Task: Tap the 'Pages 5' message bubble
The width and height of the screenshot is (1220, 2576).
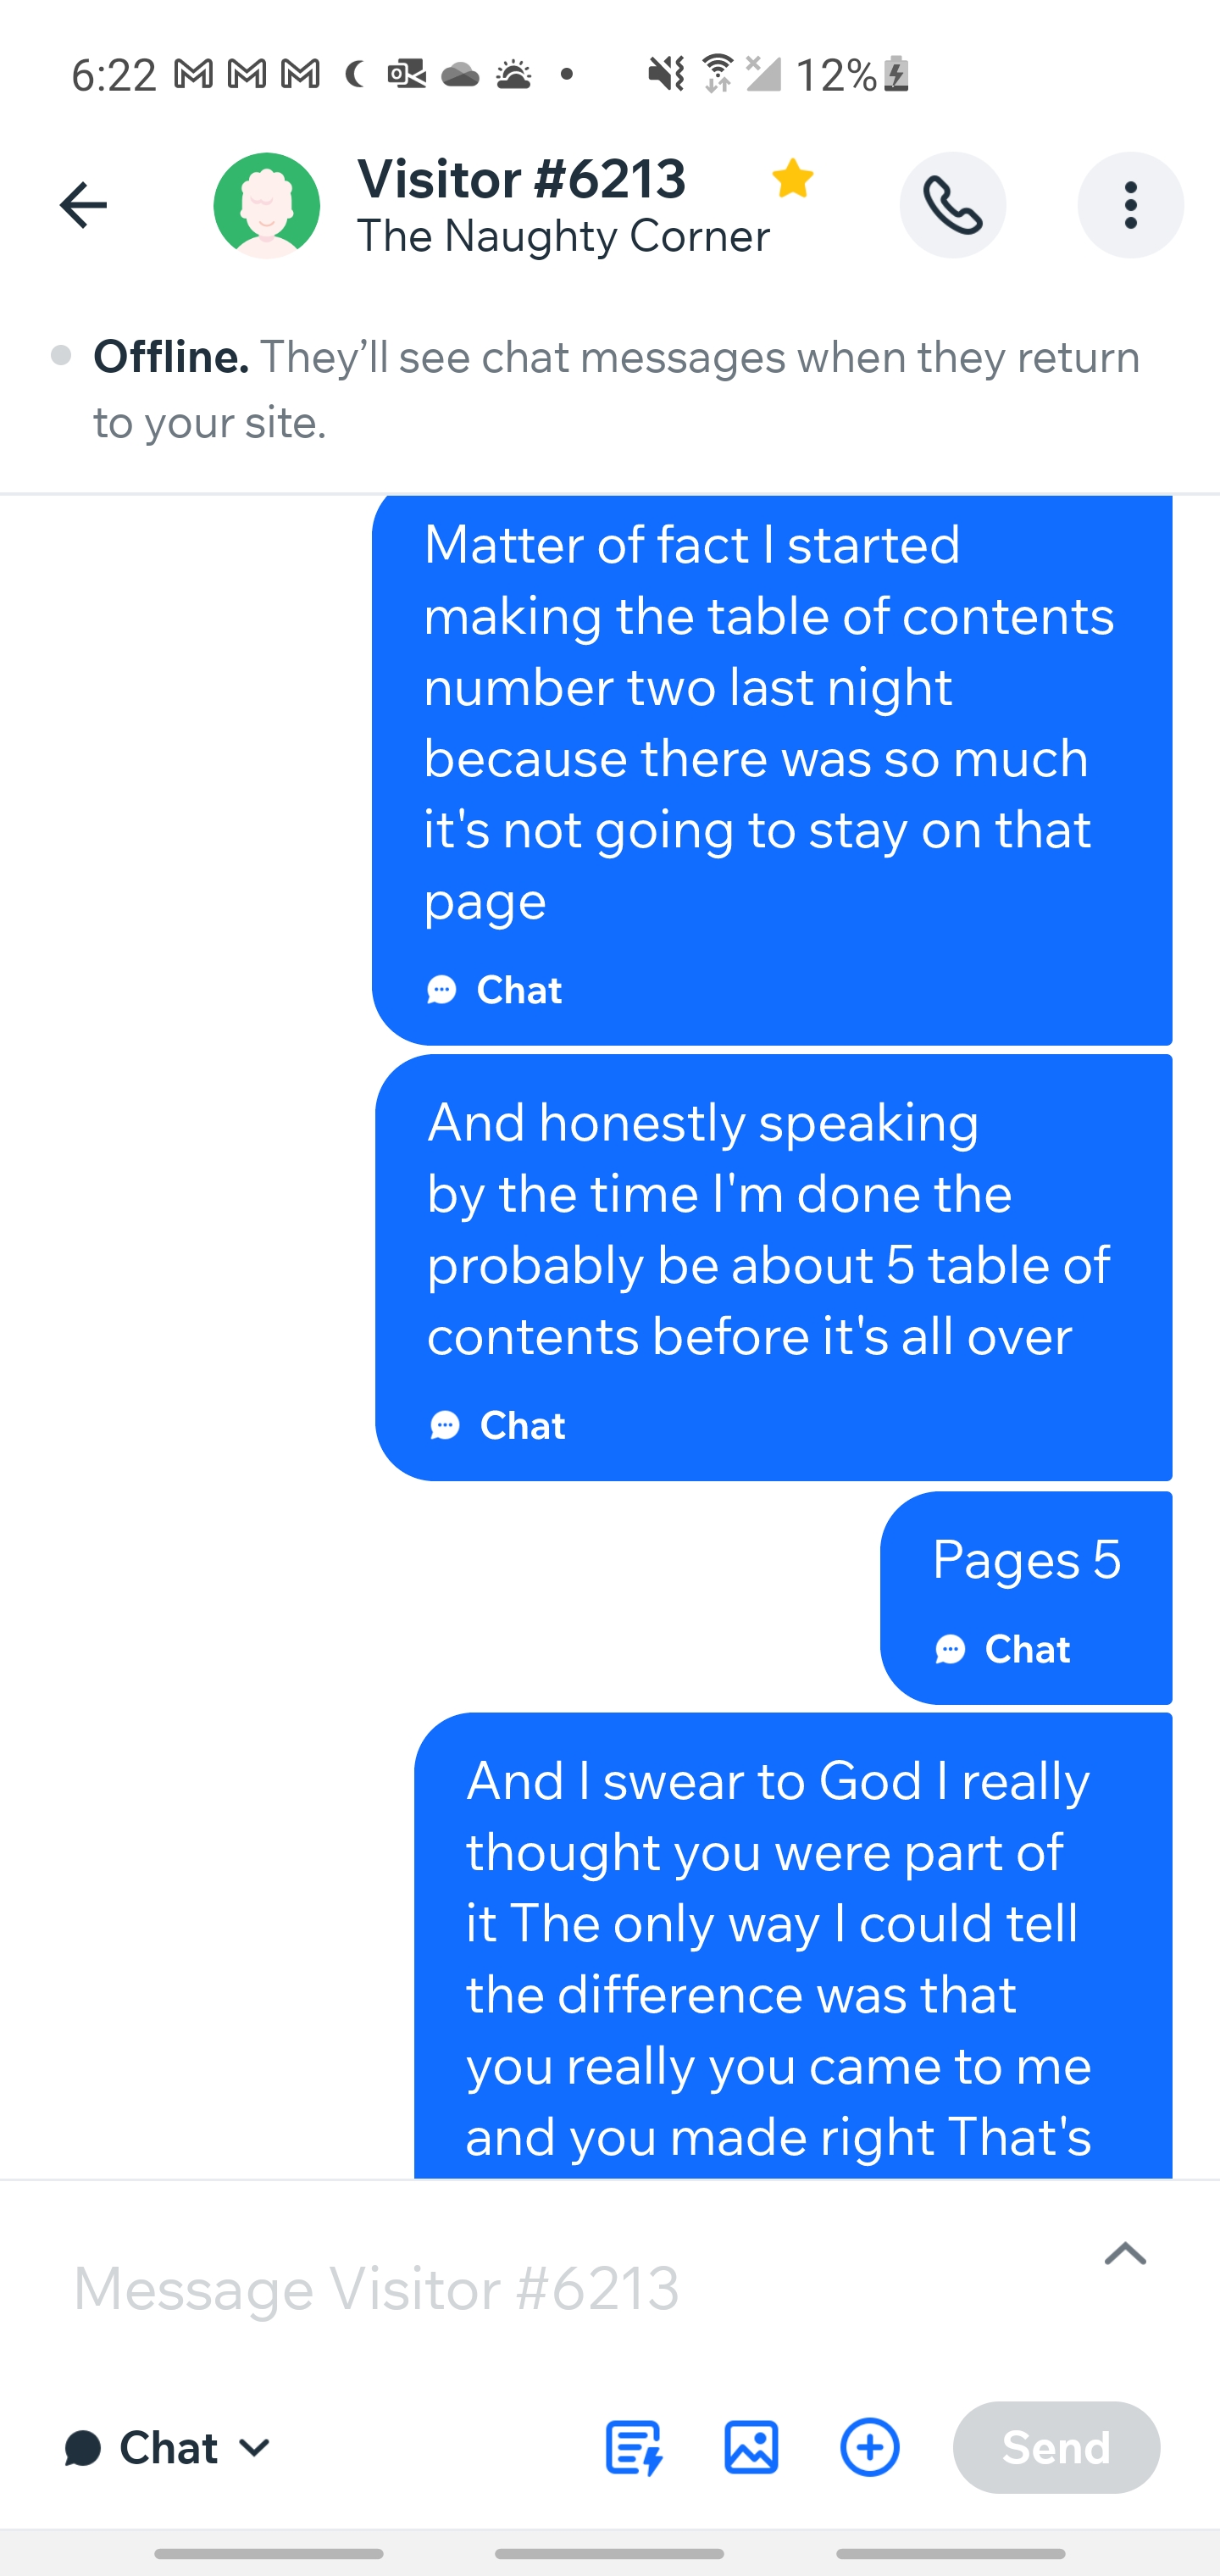Action: tap(1026, 1596)
